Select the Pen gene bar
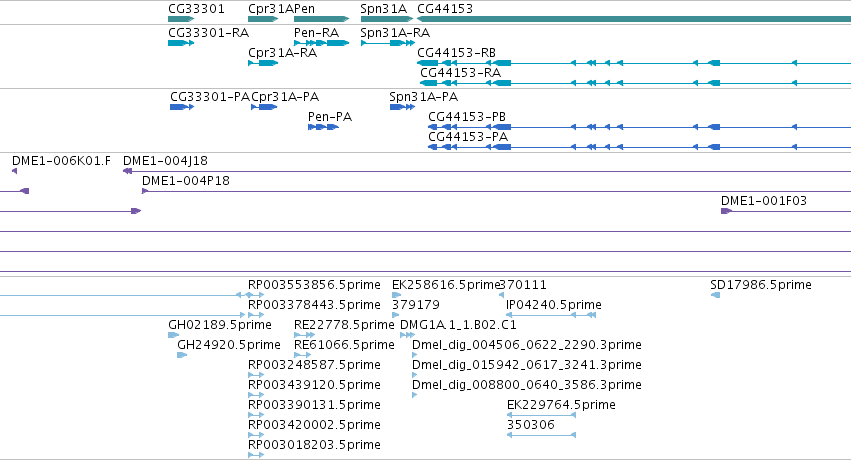The image size is (851, 460). pyautogui.click(x=321, y=19)
